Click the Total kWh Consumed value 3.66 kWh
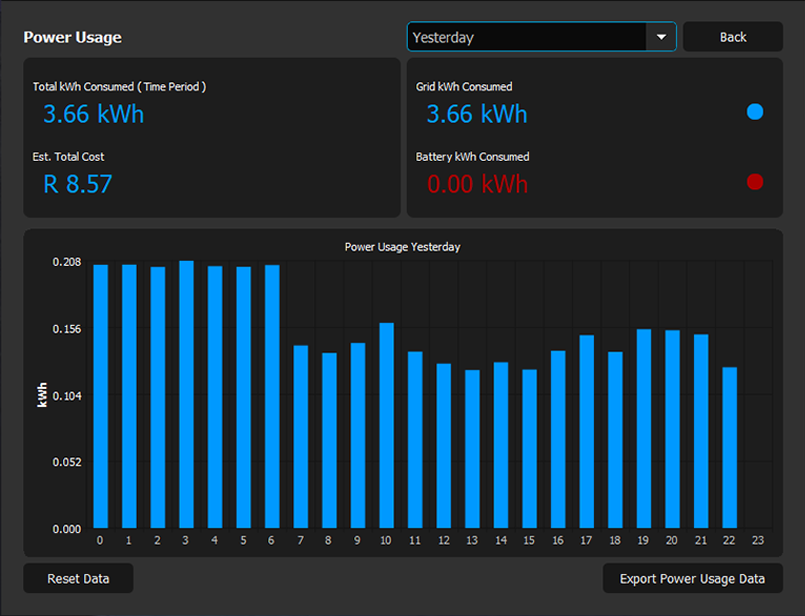This screenshot has width=805, height=616. pos(92,115)
